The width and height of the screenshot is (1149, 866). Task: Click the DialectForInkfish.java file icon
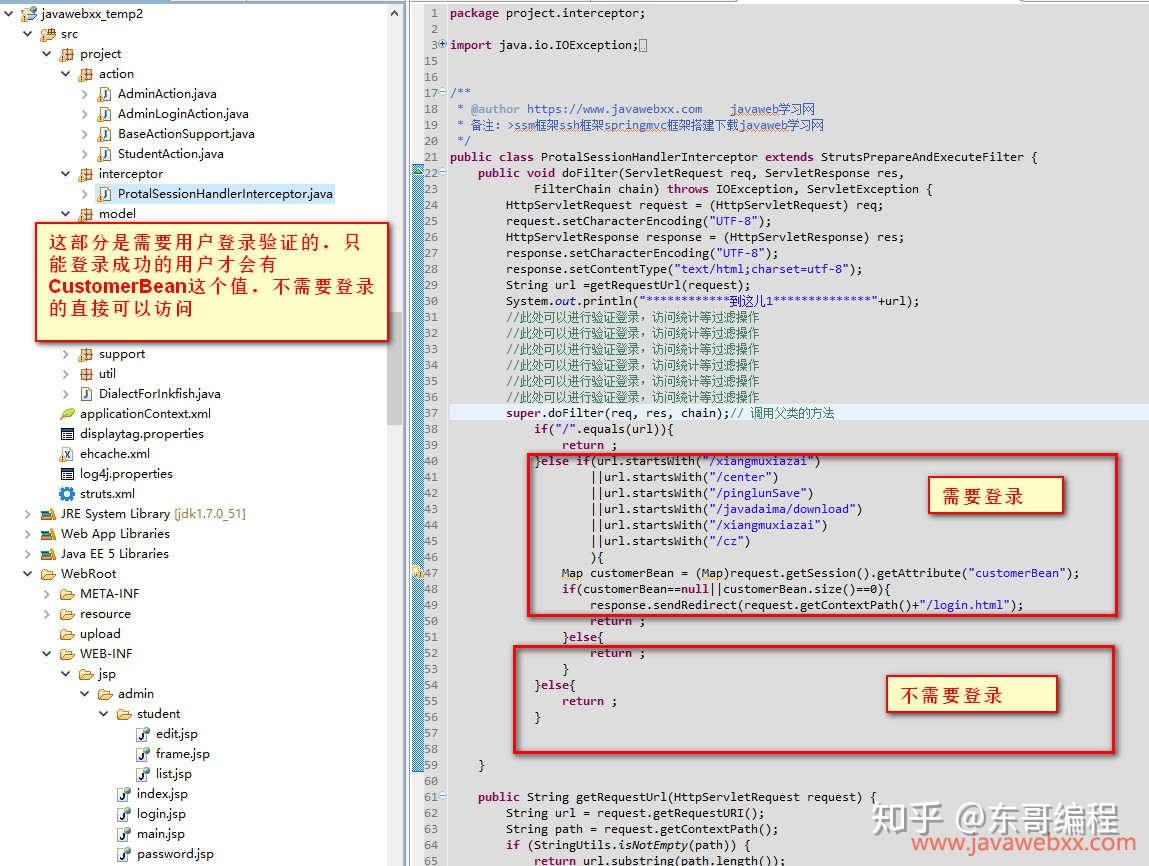point(86,393)
